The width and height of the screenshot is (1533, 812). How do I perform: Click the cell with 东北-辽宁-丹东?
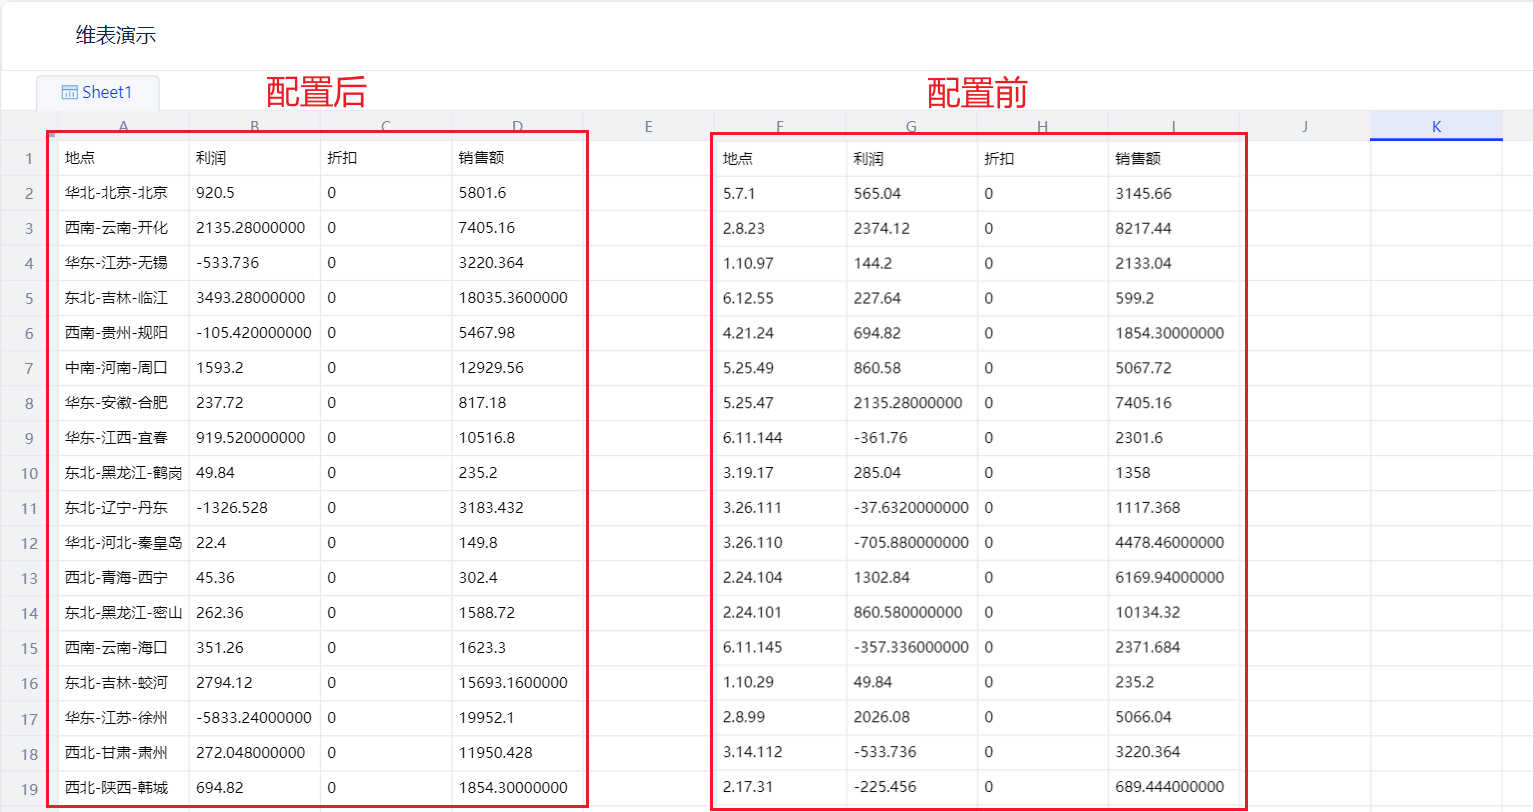116,508
